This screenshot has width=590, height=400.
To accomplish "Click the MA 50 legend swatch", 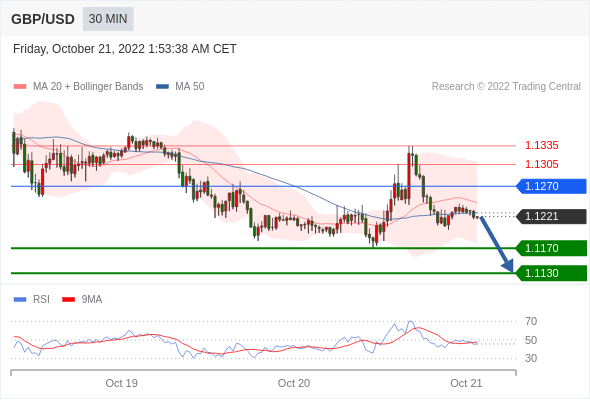I will coord(162,87).
